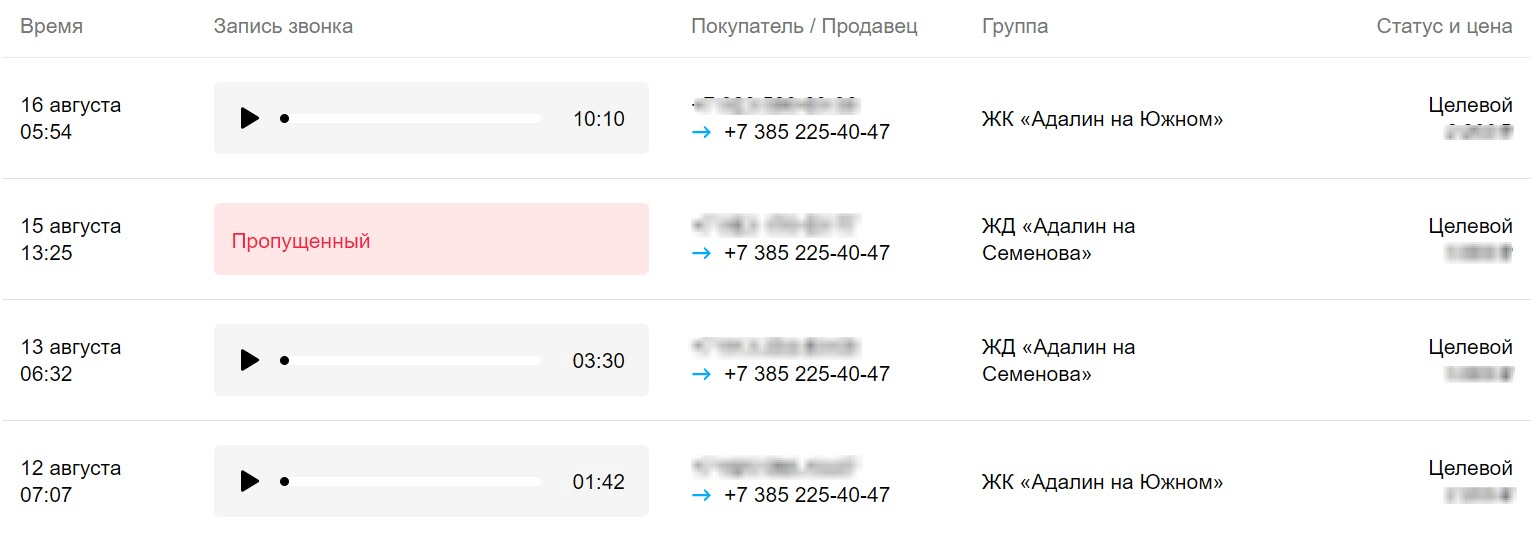
Task: Click the seek bar of the 10:10 recording
Action: pos(412,118)
